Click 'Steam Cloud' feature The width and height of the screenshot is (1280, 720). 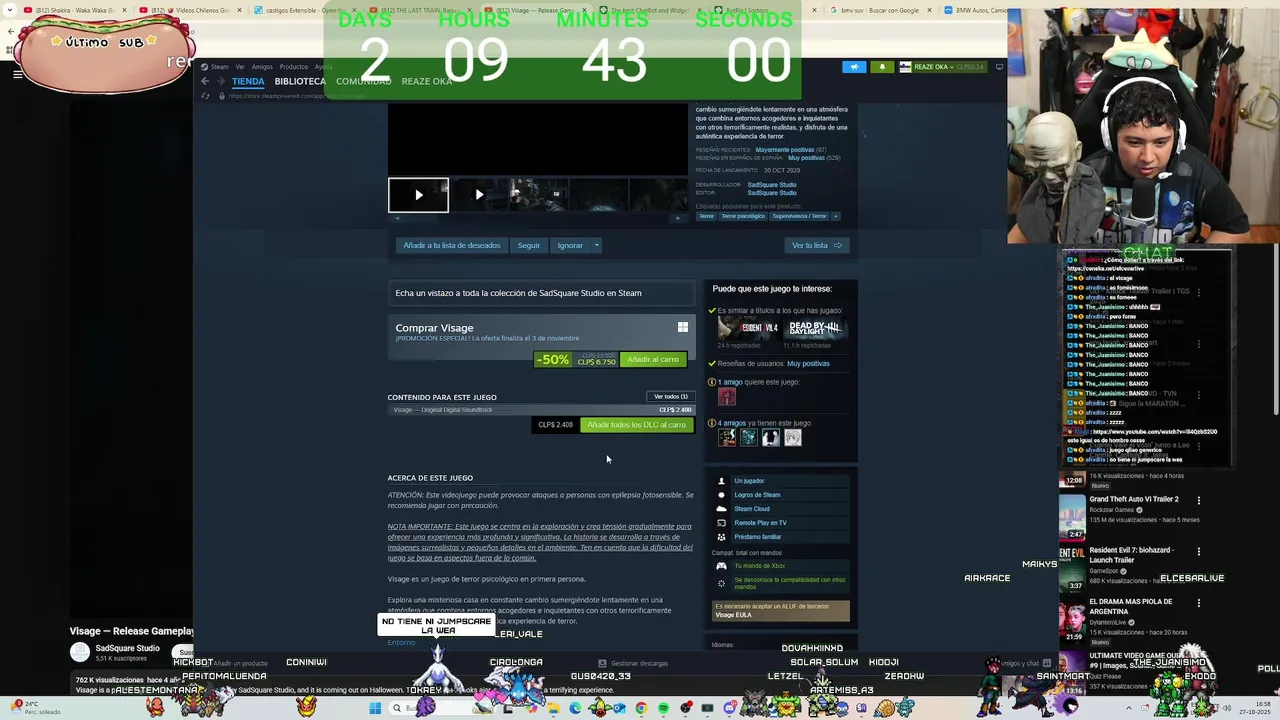coord(780,509)
